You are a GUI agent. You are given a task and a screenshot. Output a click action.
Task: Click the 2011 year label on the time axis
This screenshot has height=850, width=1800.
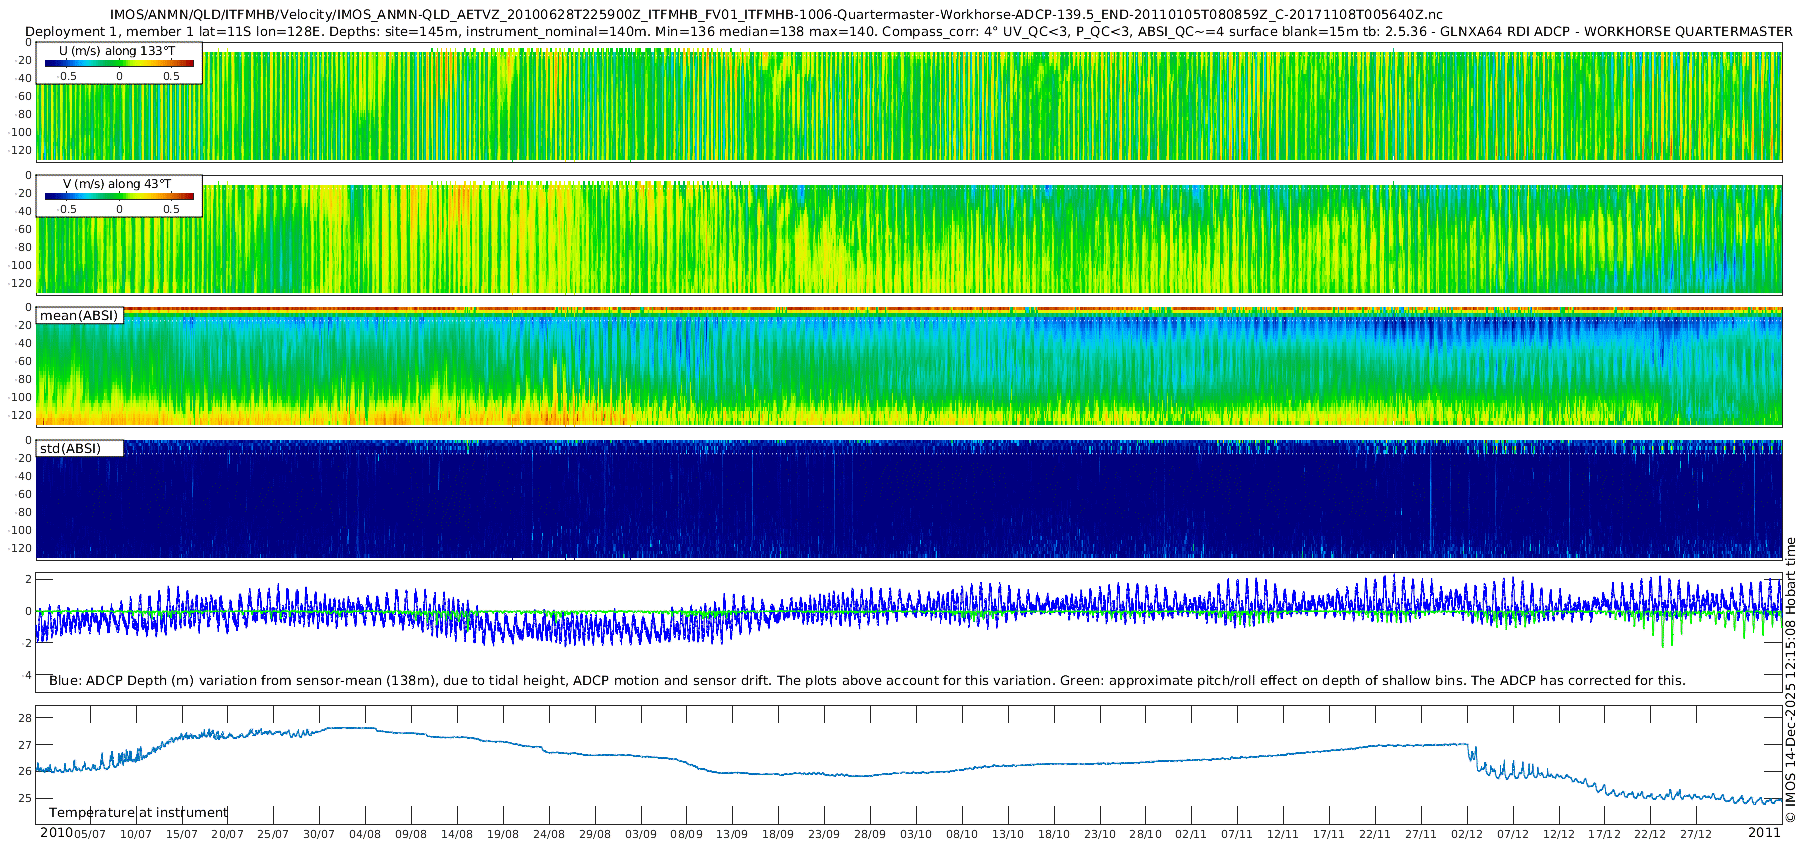tap(1764, 833)
